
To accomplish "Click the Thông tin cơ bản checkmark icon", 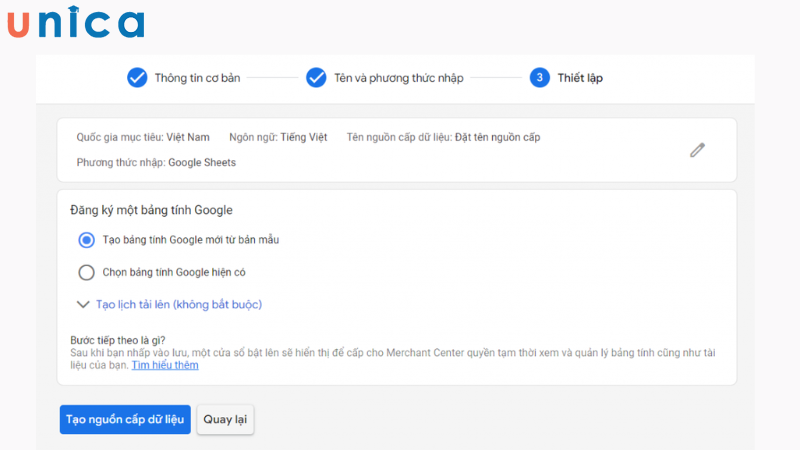I will (137, 78).
